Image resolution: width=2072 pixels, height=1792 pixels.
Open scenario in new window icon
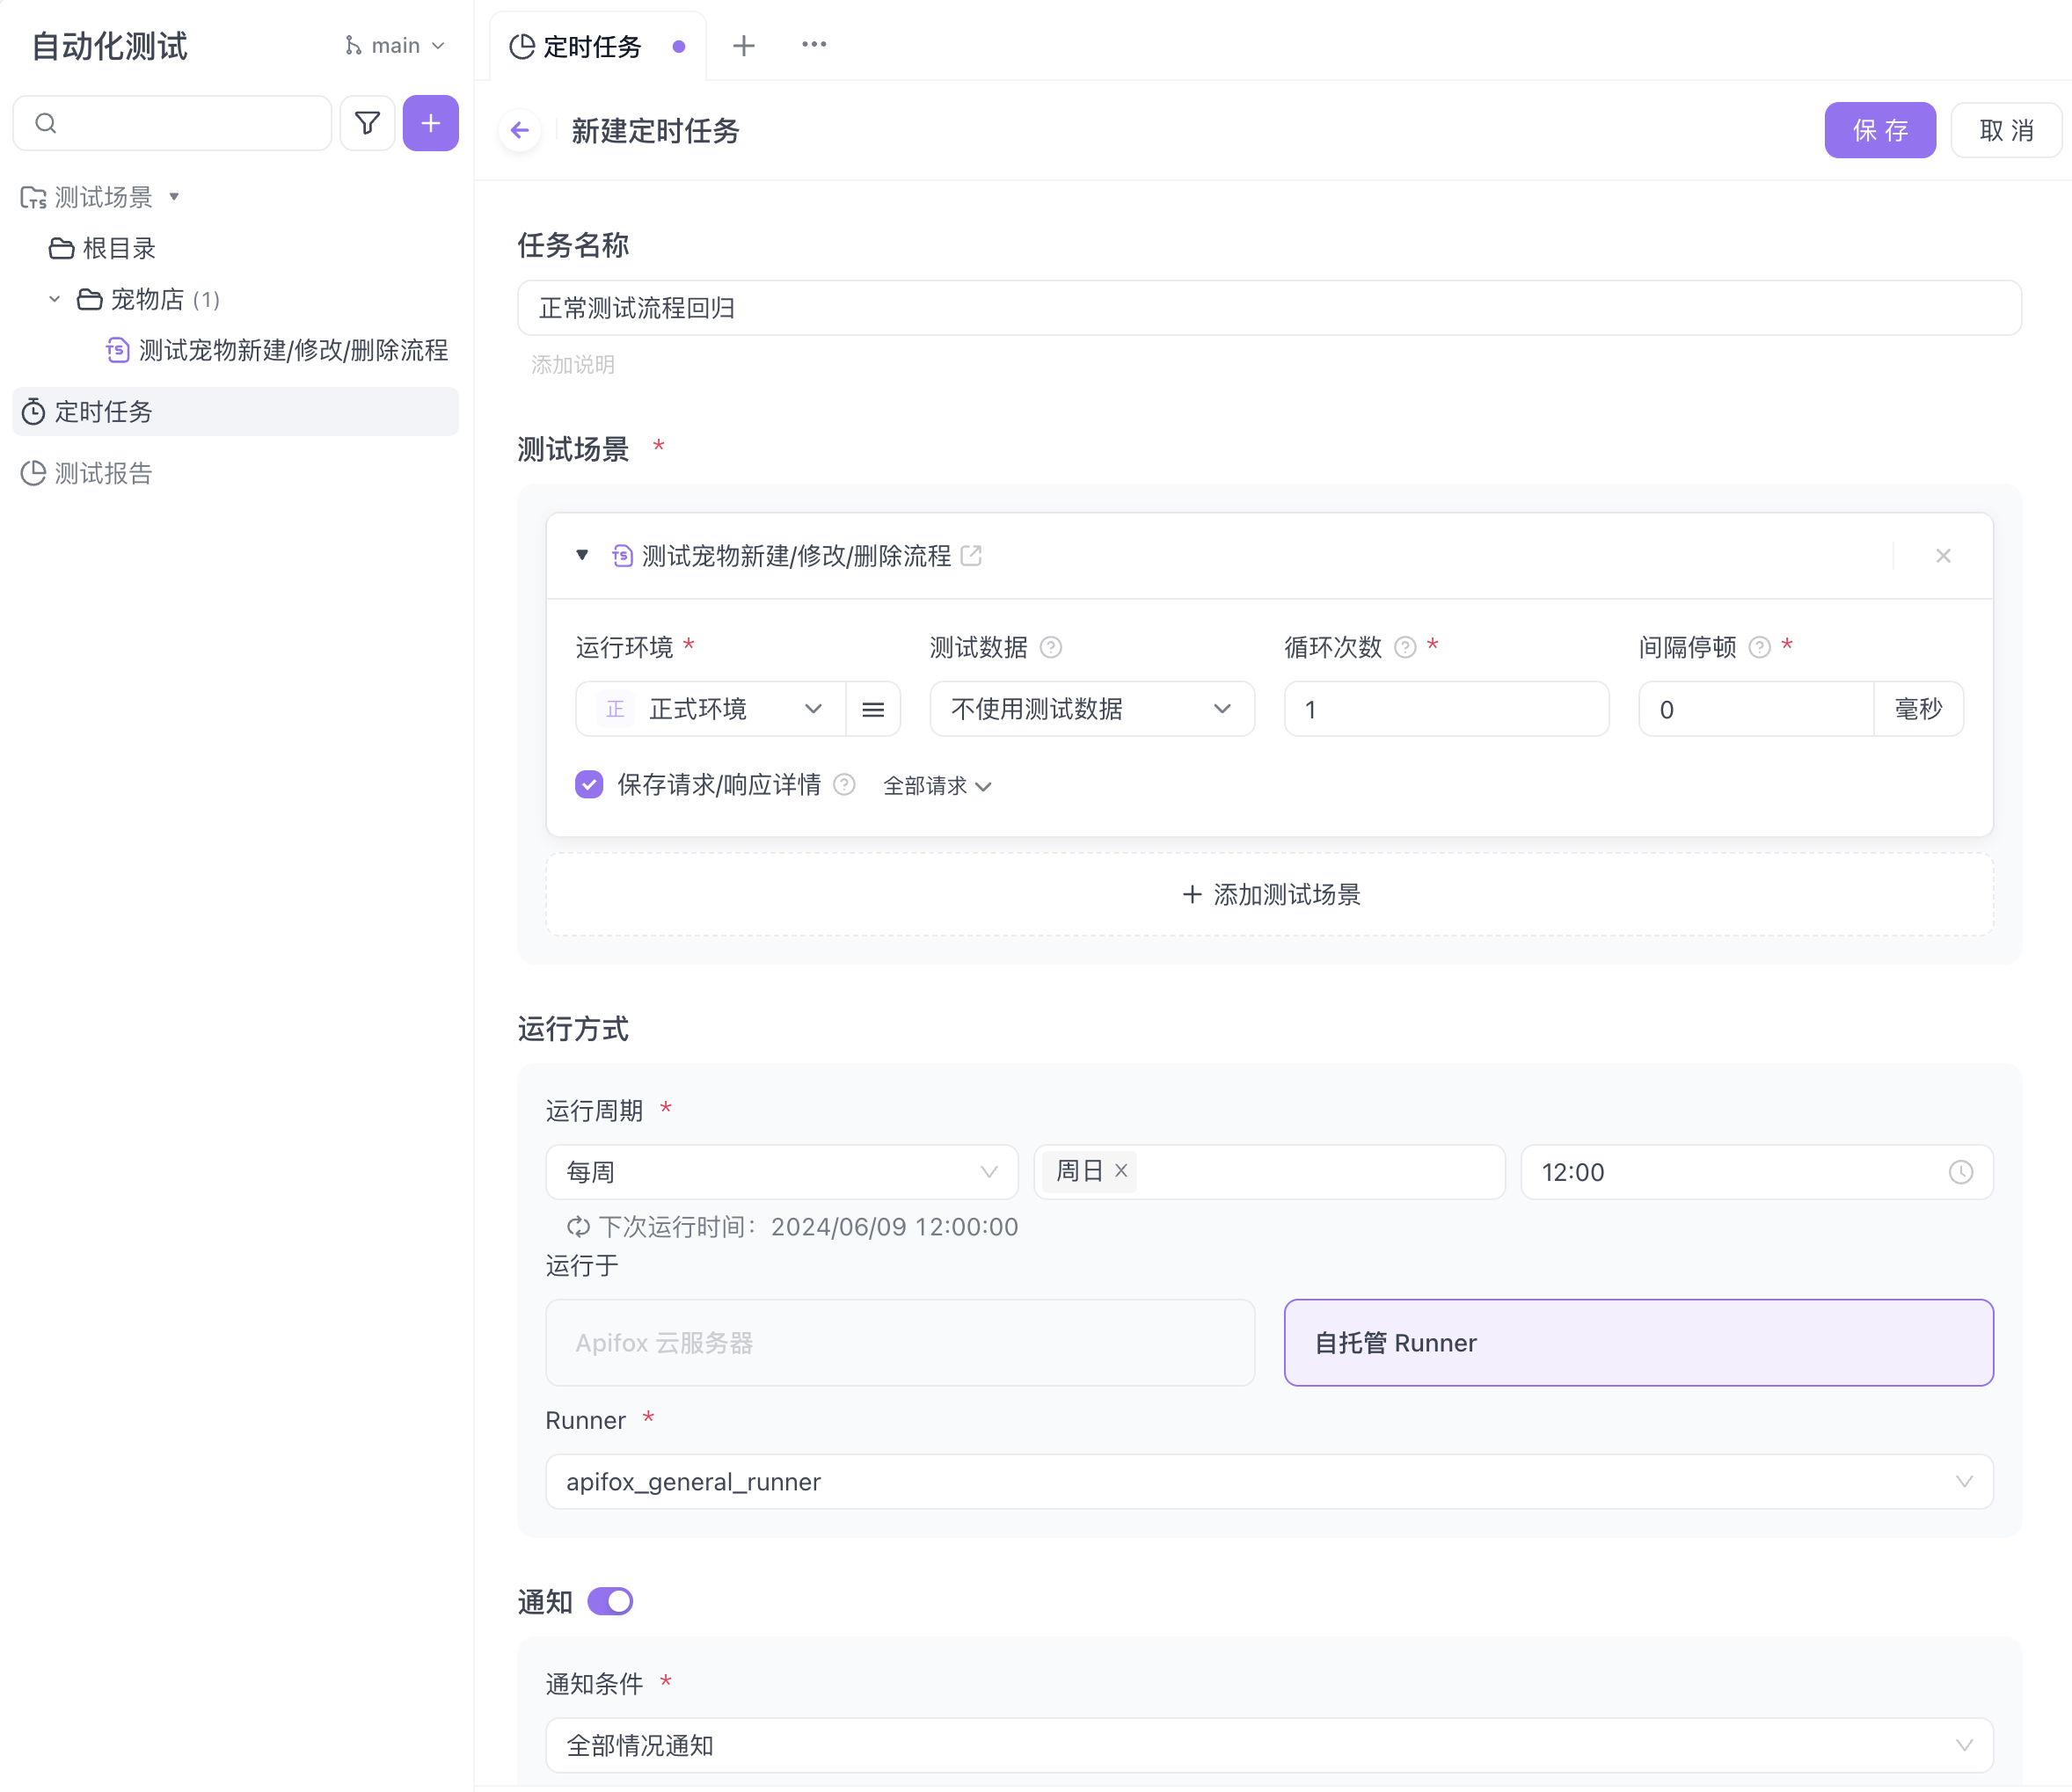[971, 555]
